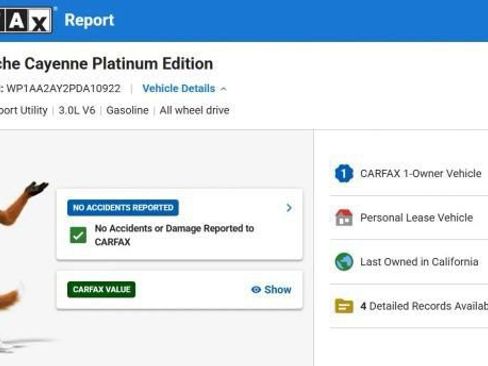Click the CARFAX logo in header
Viewport: 488px width, 366px height.
click(26, 20)
